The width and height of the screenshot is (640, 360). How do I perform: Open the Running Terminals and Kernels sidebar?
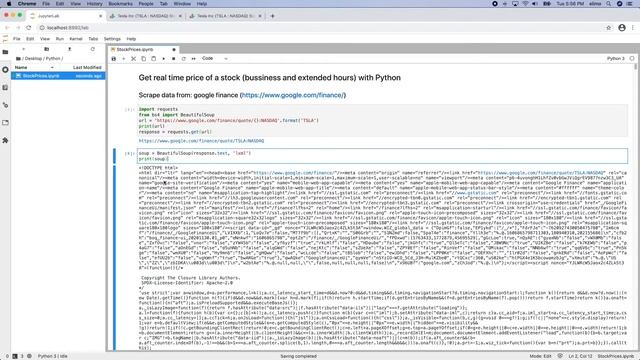pyautogui.click(x=5, y=70)
